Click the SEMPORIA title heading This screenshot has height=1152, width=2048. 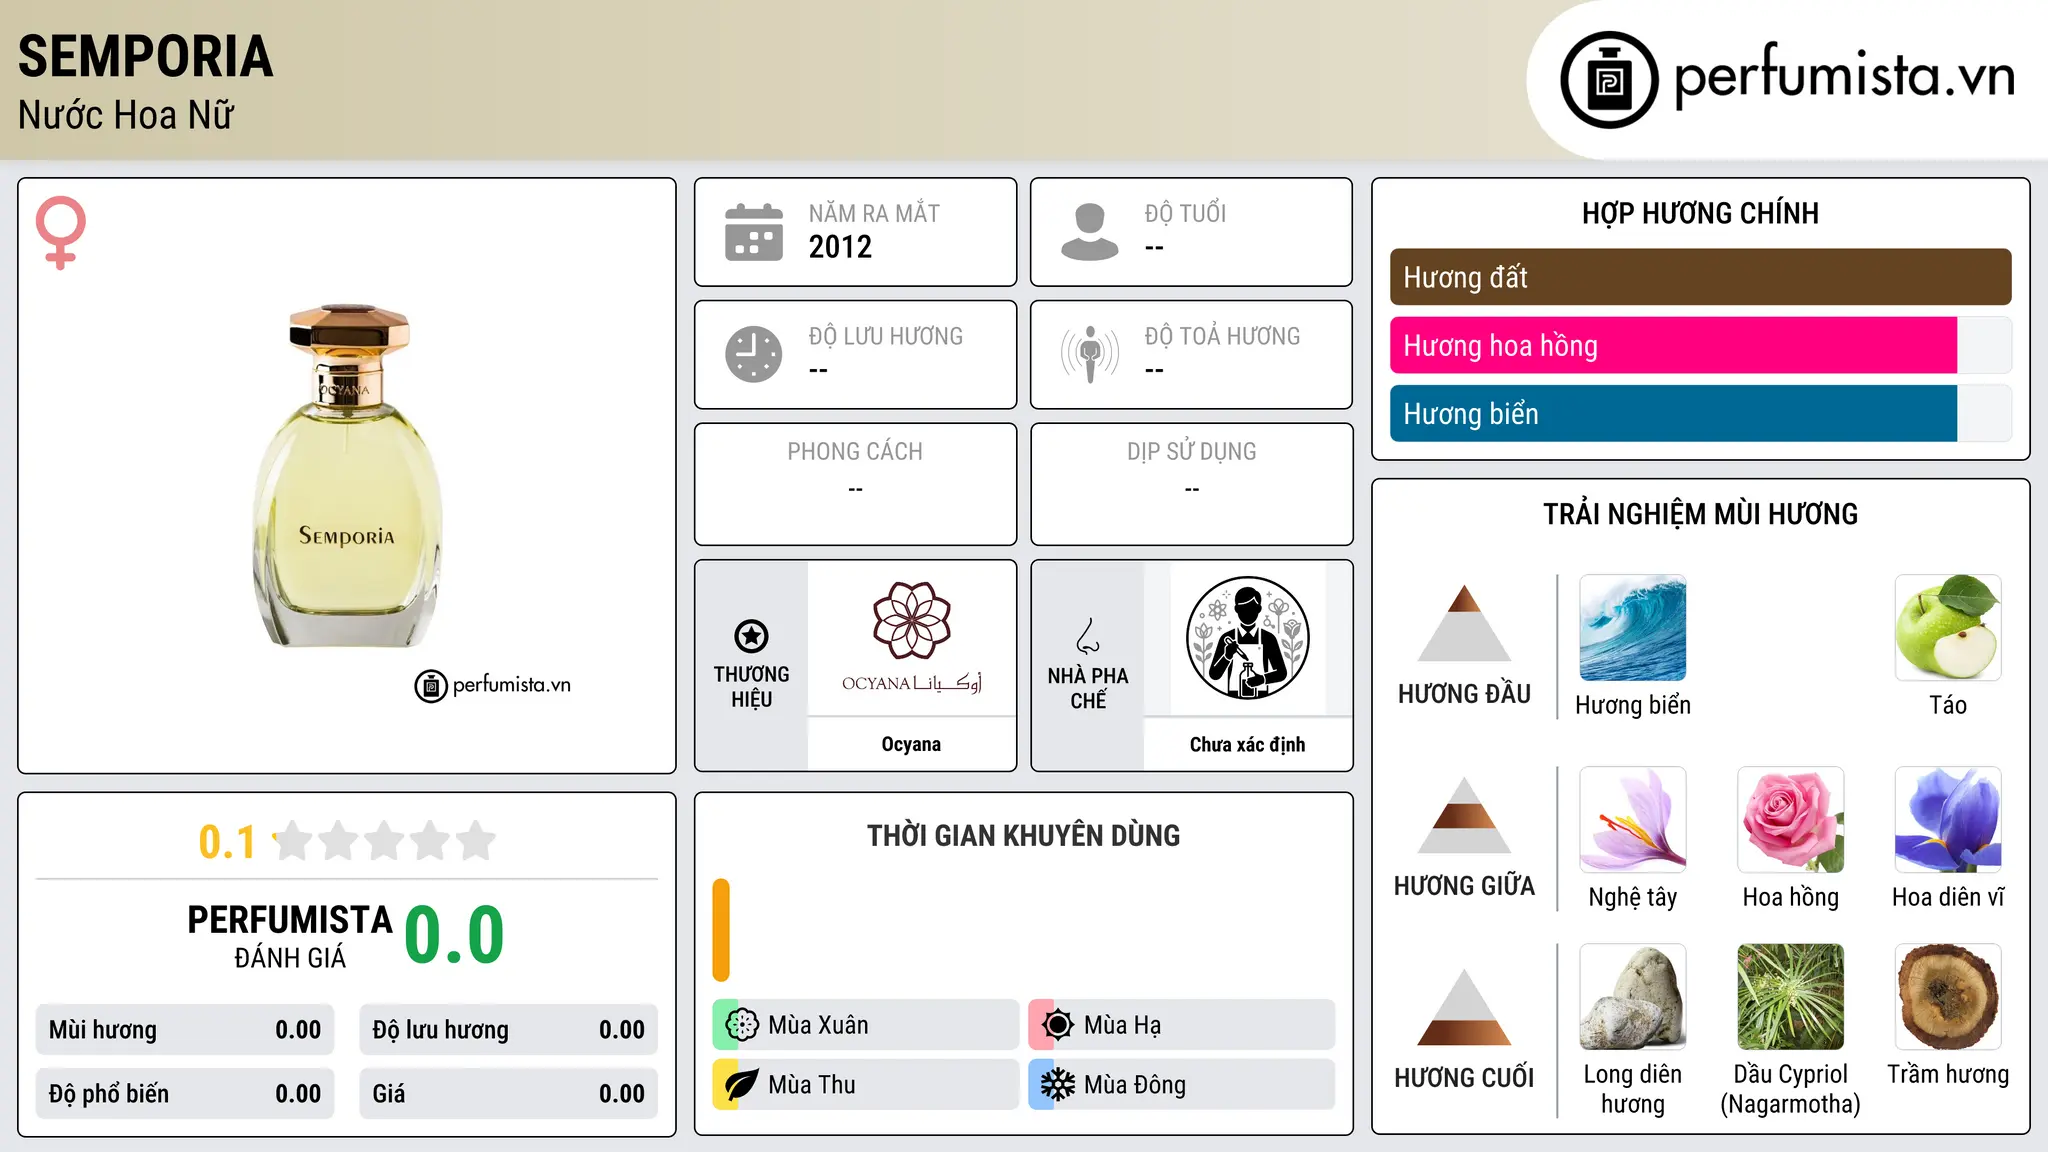click(146, 56)
